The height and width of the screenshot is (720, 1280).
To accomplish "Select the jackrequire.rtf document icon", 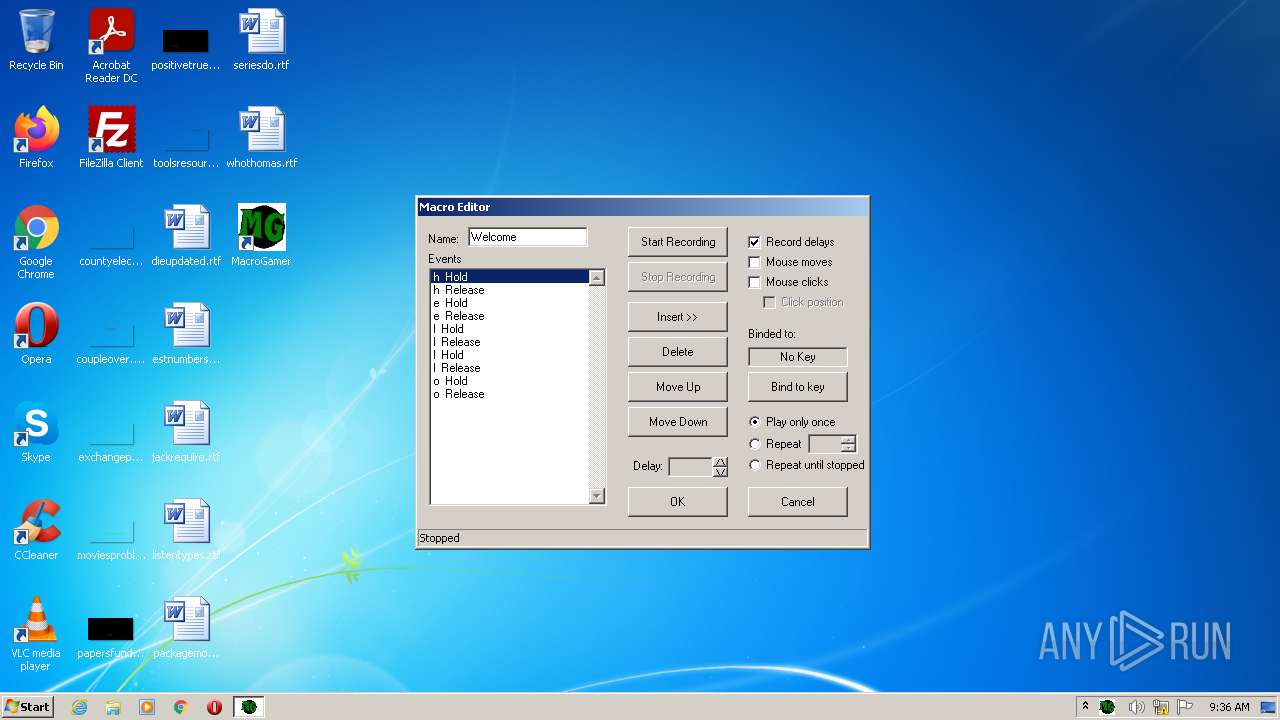I will click(186, 432).
